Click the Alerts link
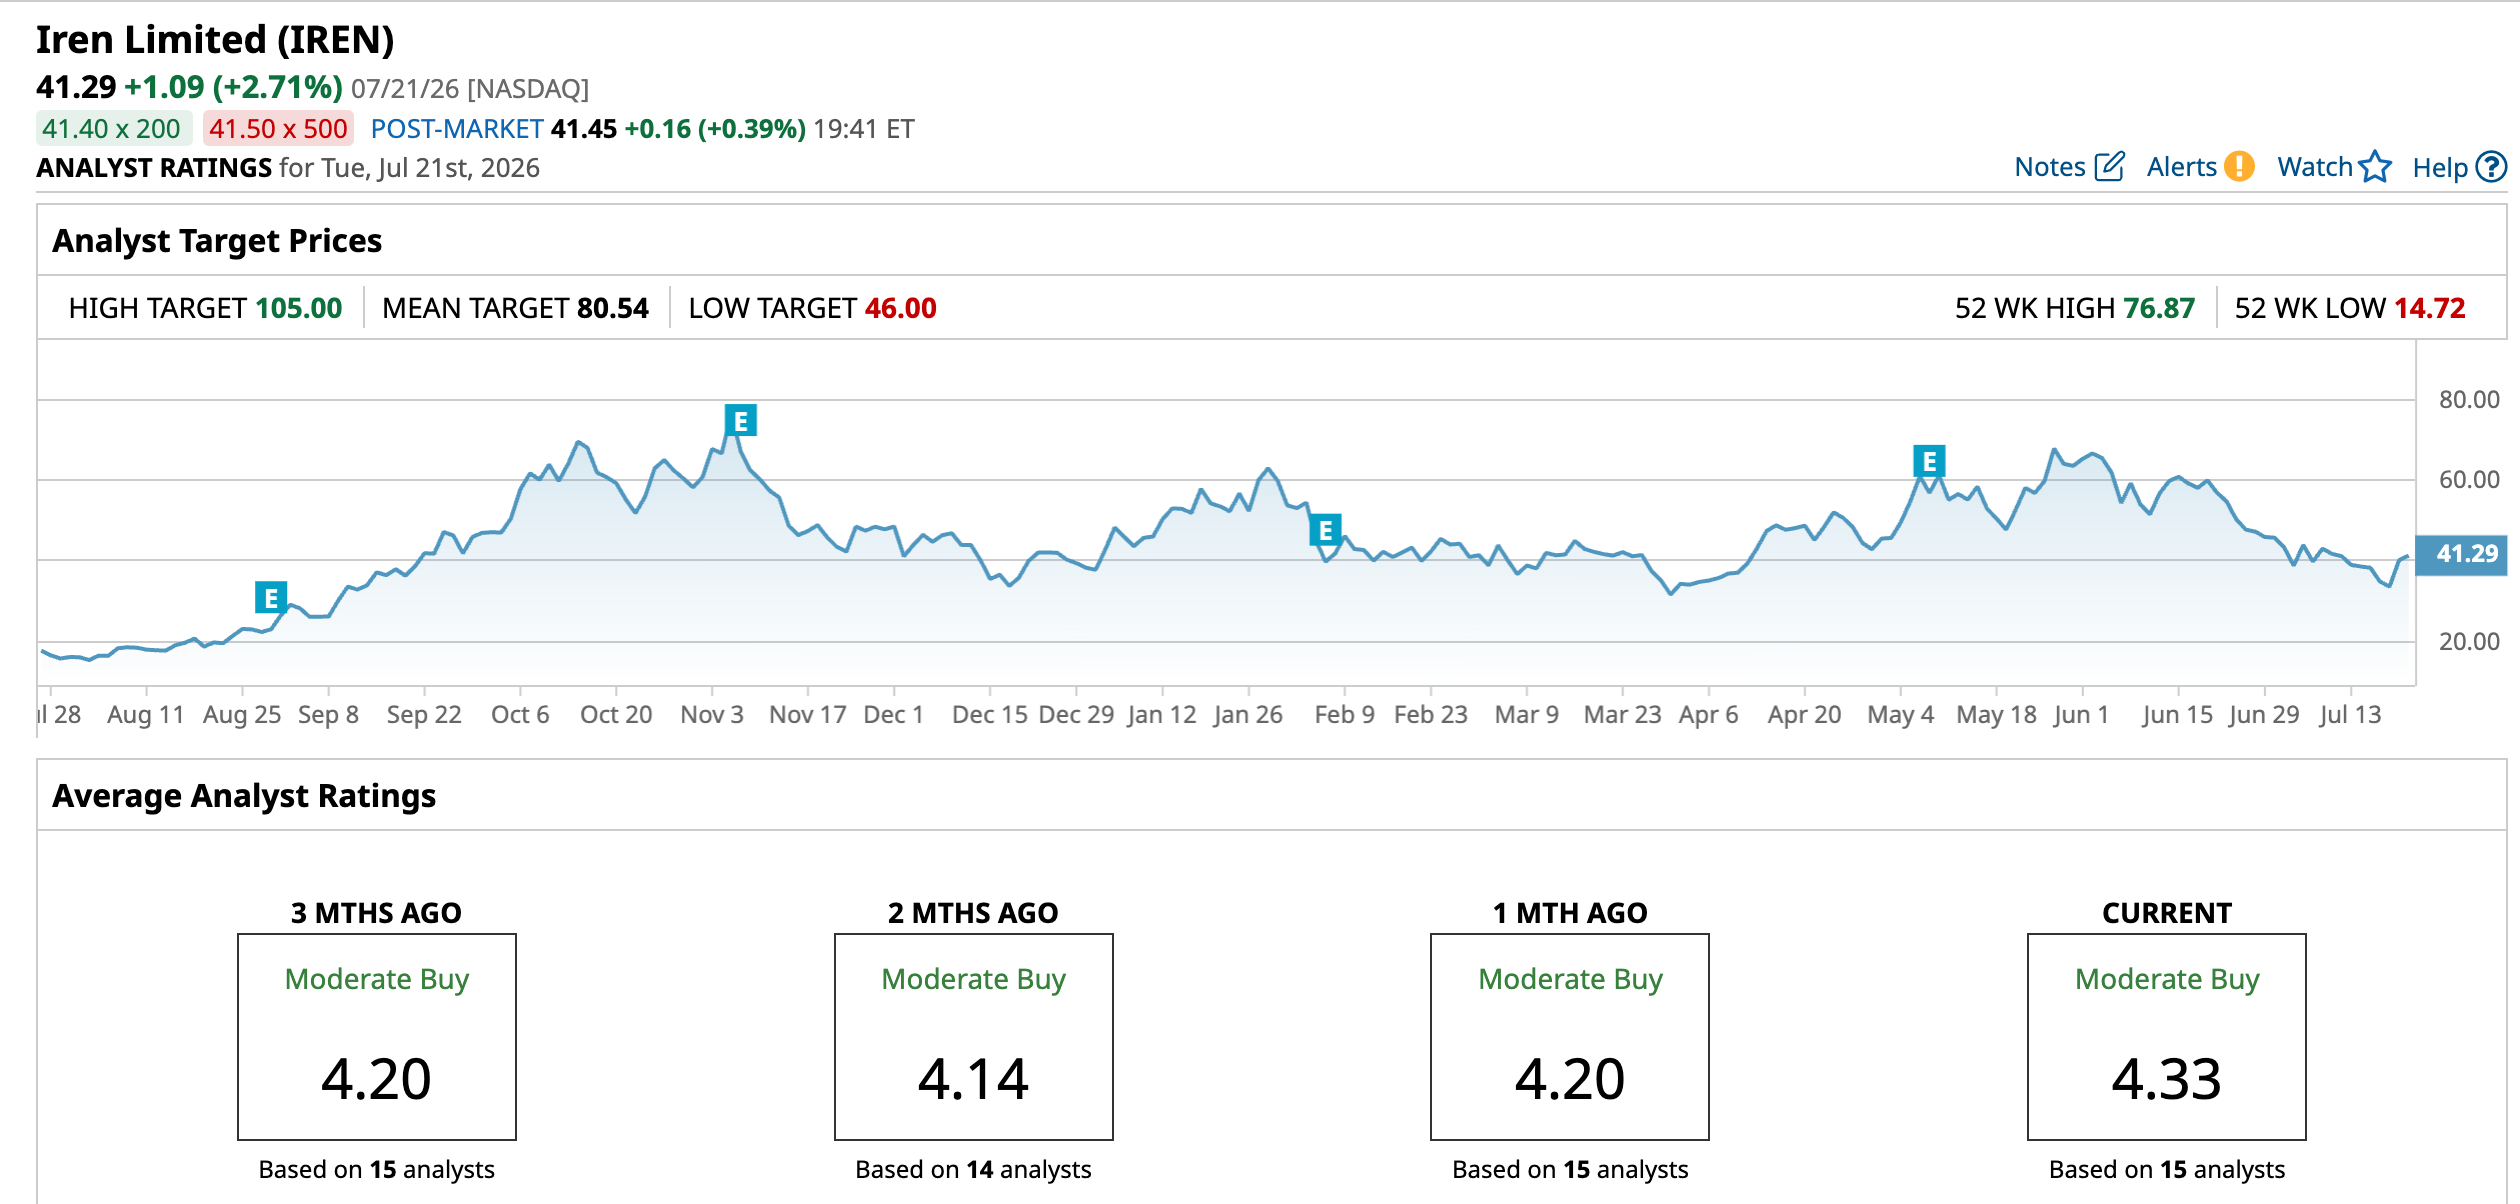Image resolution: width=2520 pixels, height=1204 pixels. [x=2181, y=167]
